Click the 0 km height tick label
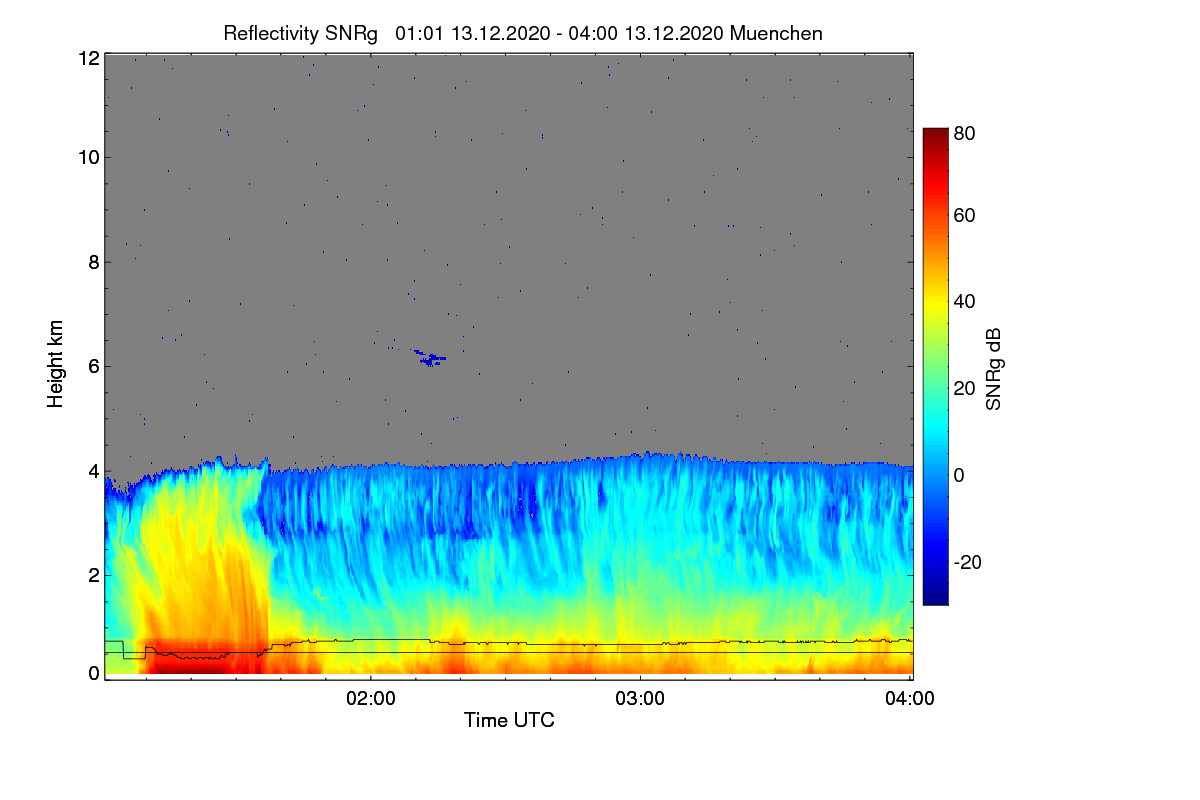Image resolution: width=1200 pixels, height=800 pixels. point(94,674)
